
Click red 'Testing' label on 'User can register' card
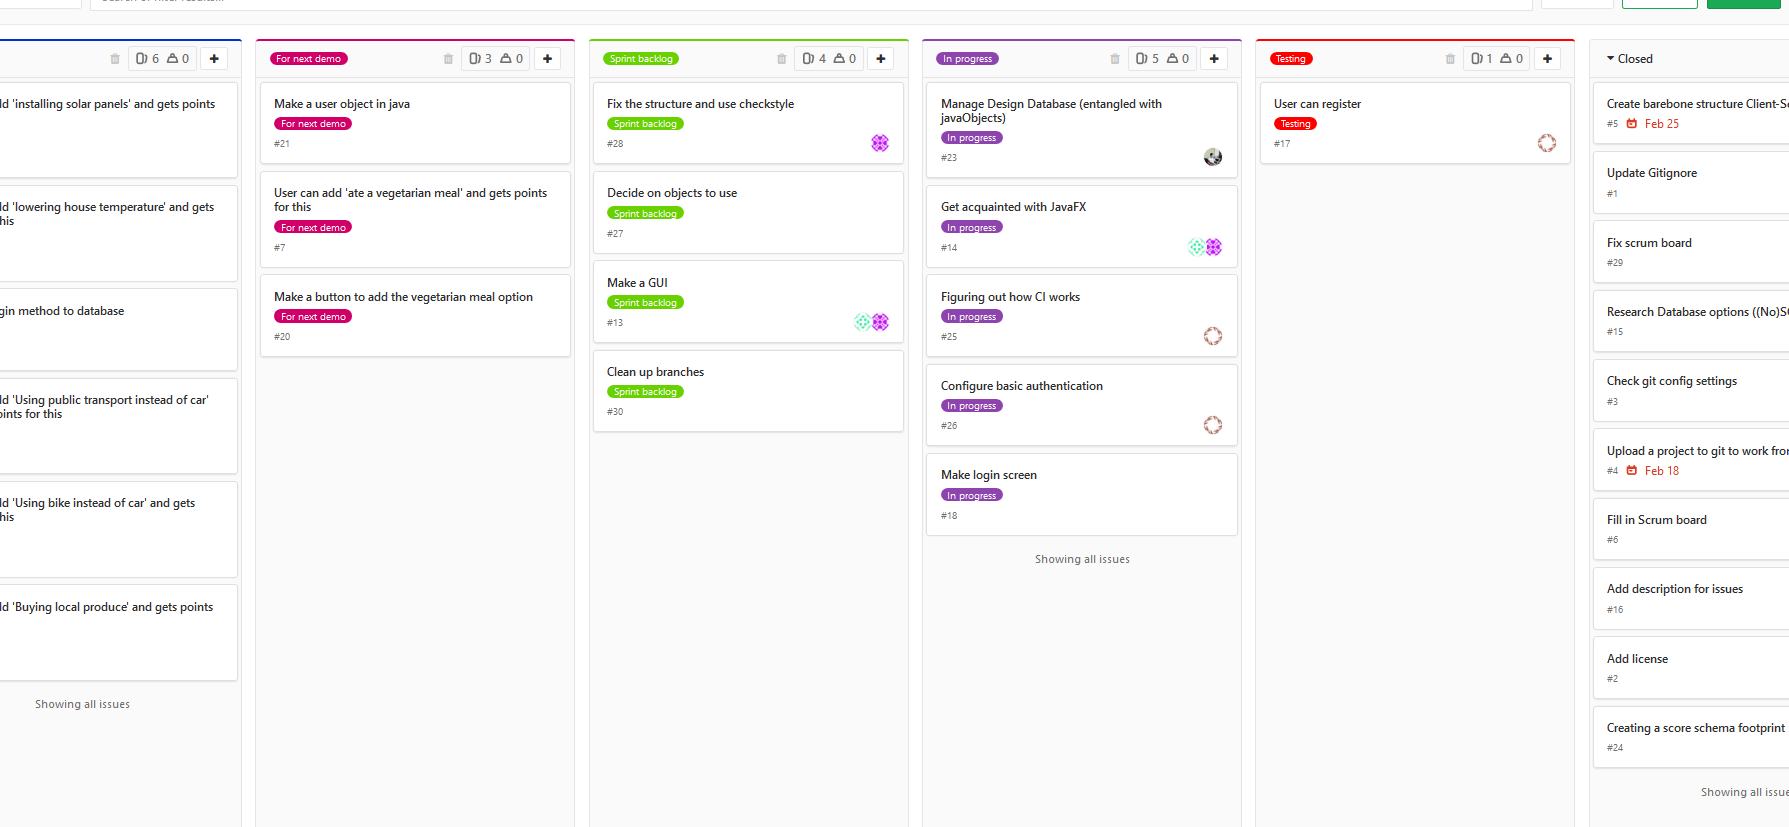[1295, 124]
